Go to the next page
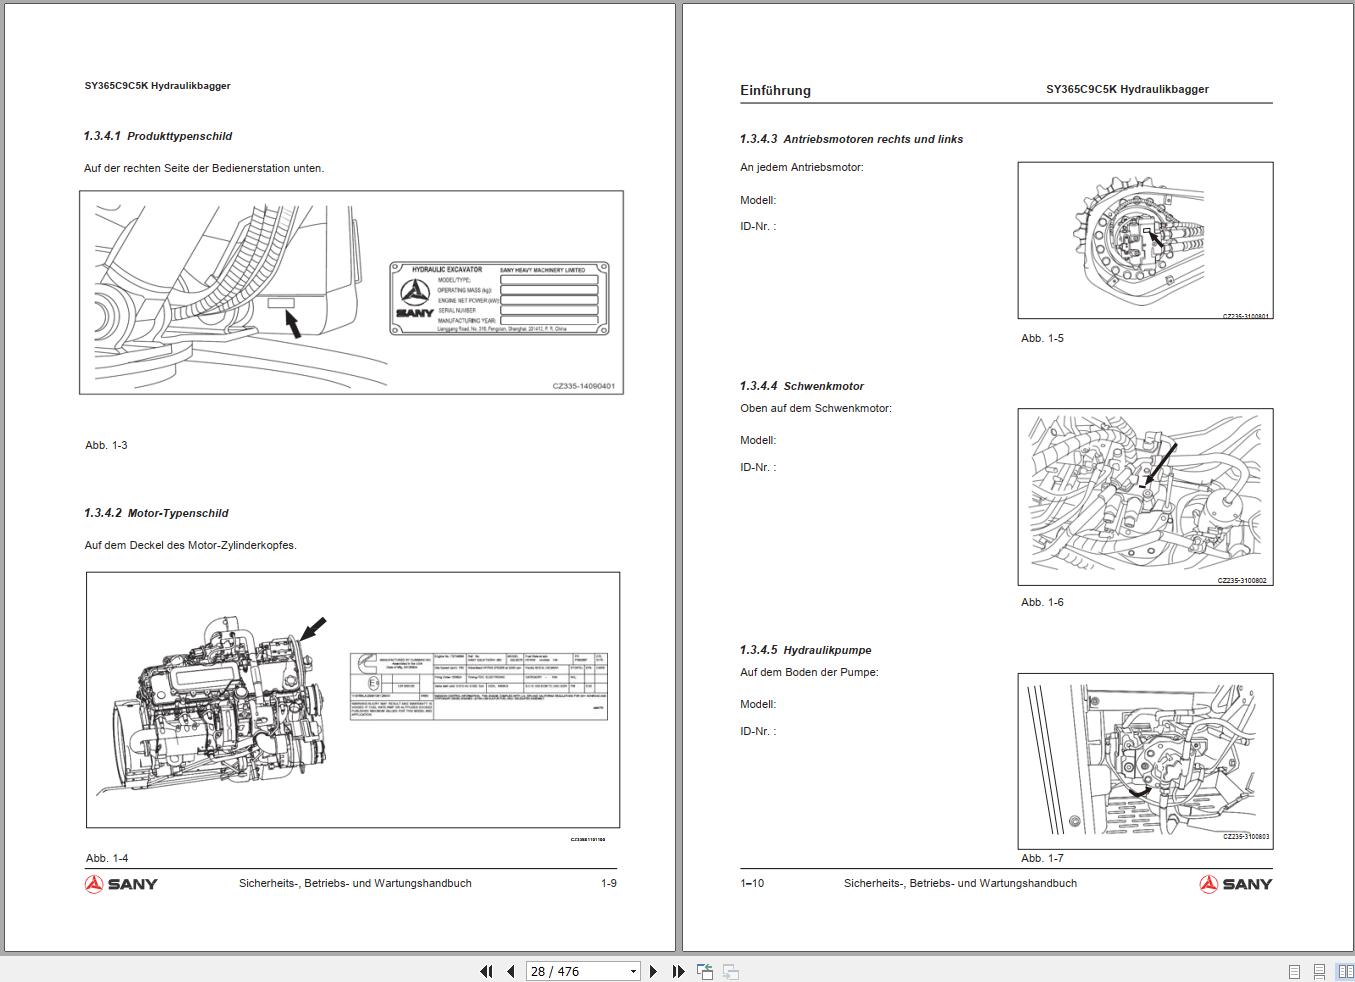The image size is (1355, 982). click(x=653, y=971)
